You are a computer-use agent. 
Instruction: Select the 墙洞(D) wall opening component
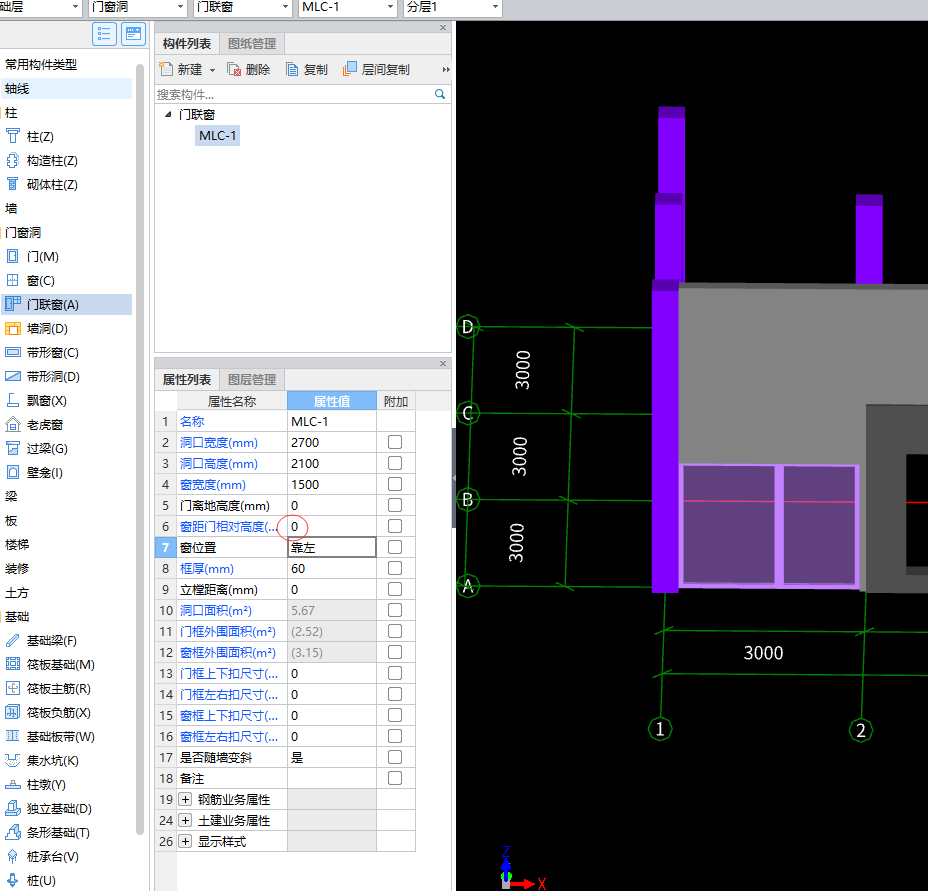point(36,329)
